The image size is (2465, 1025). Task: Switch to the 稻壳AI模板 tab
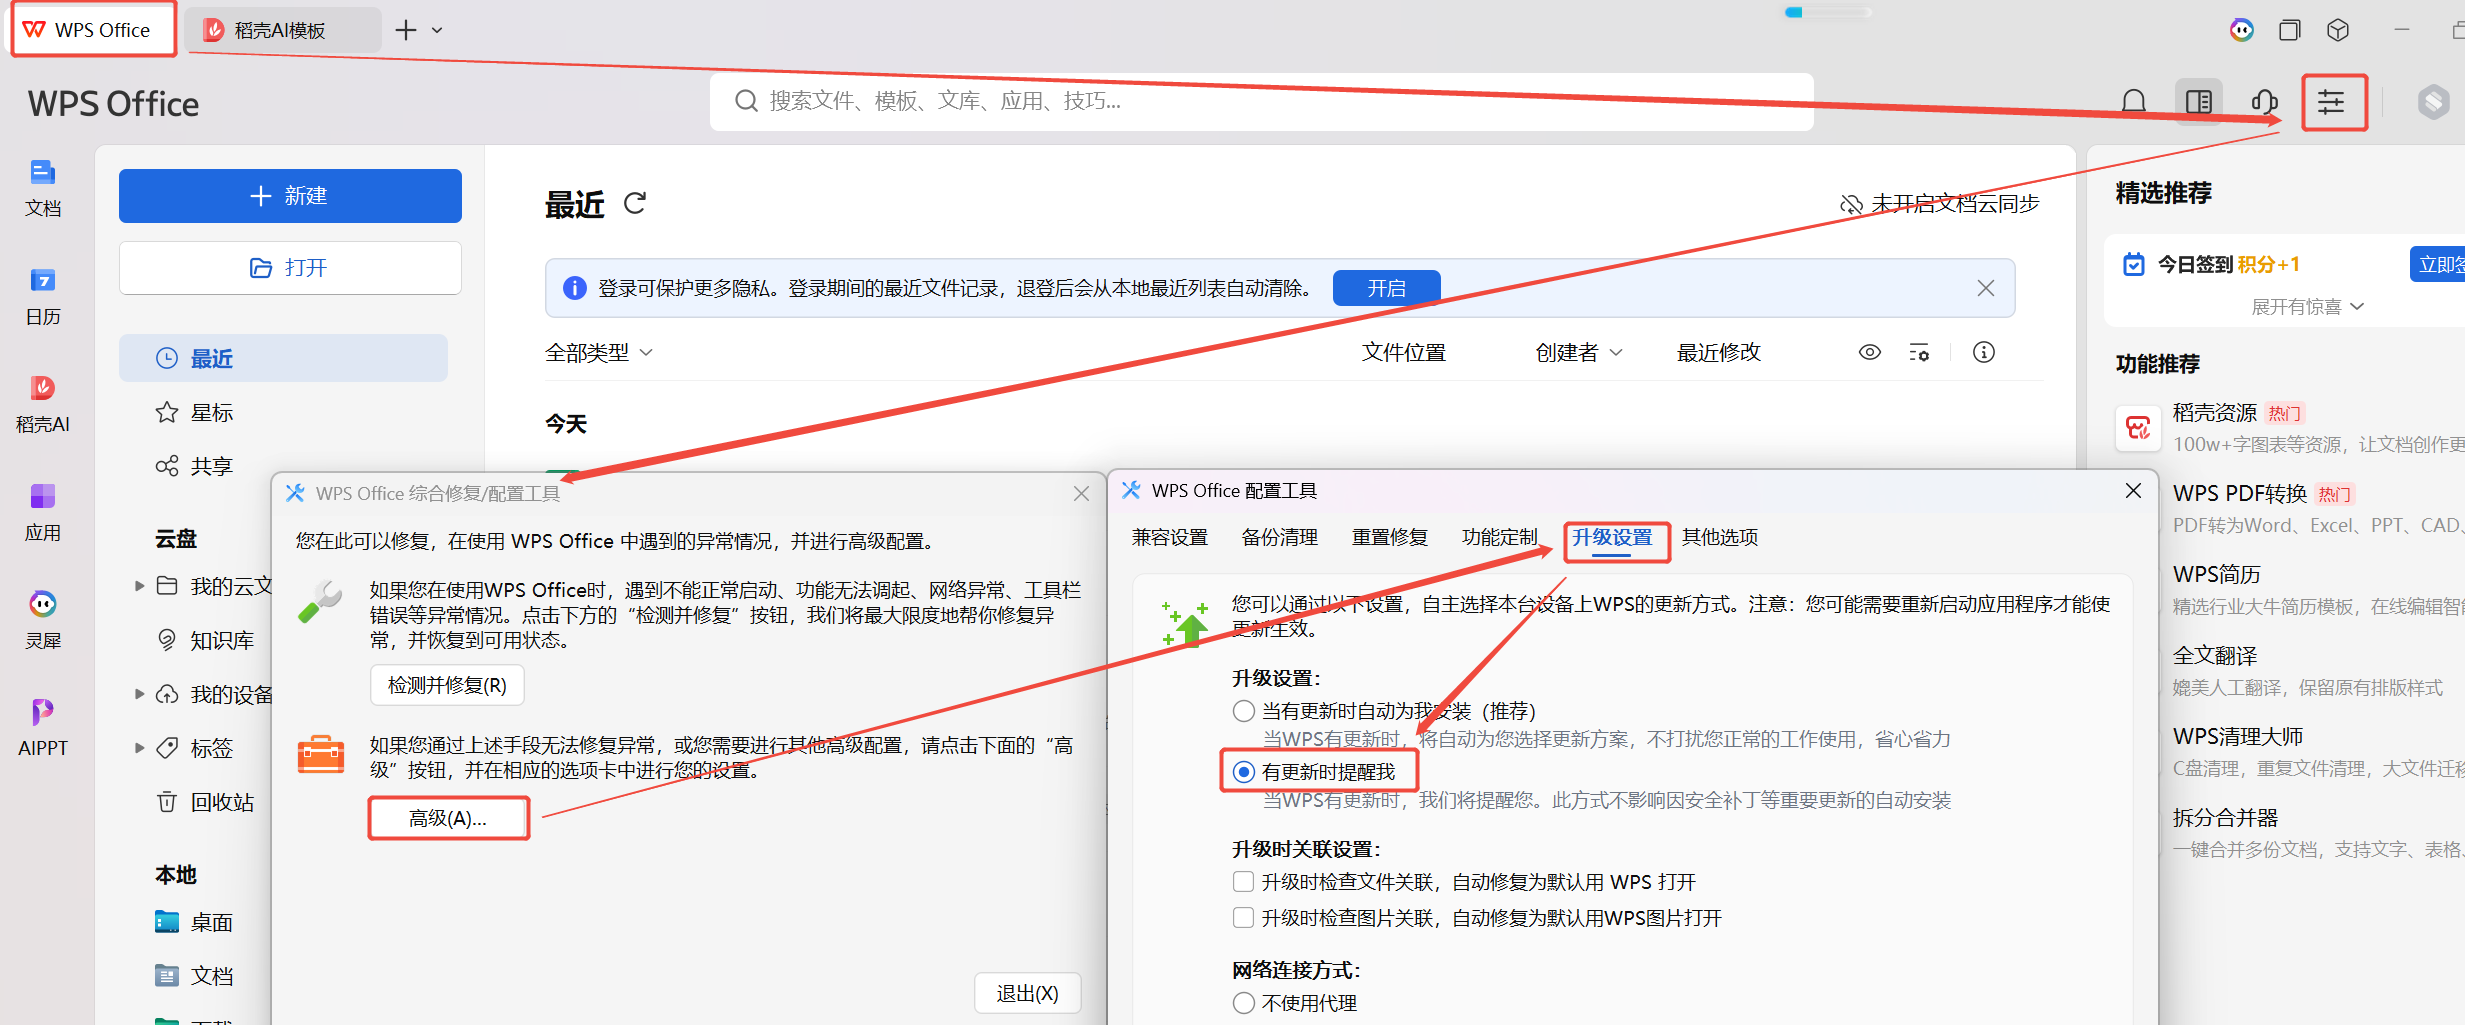[284, 30]
